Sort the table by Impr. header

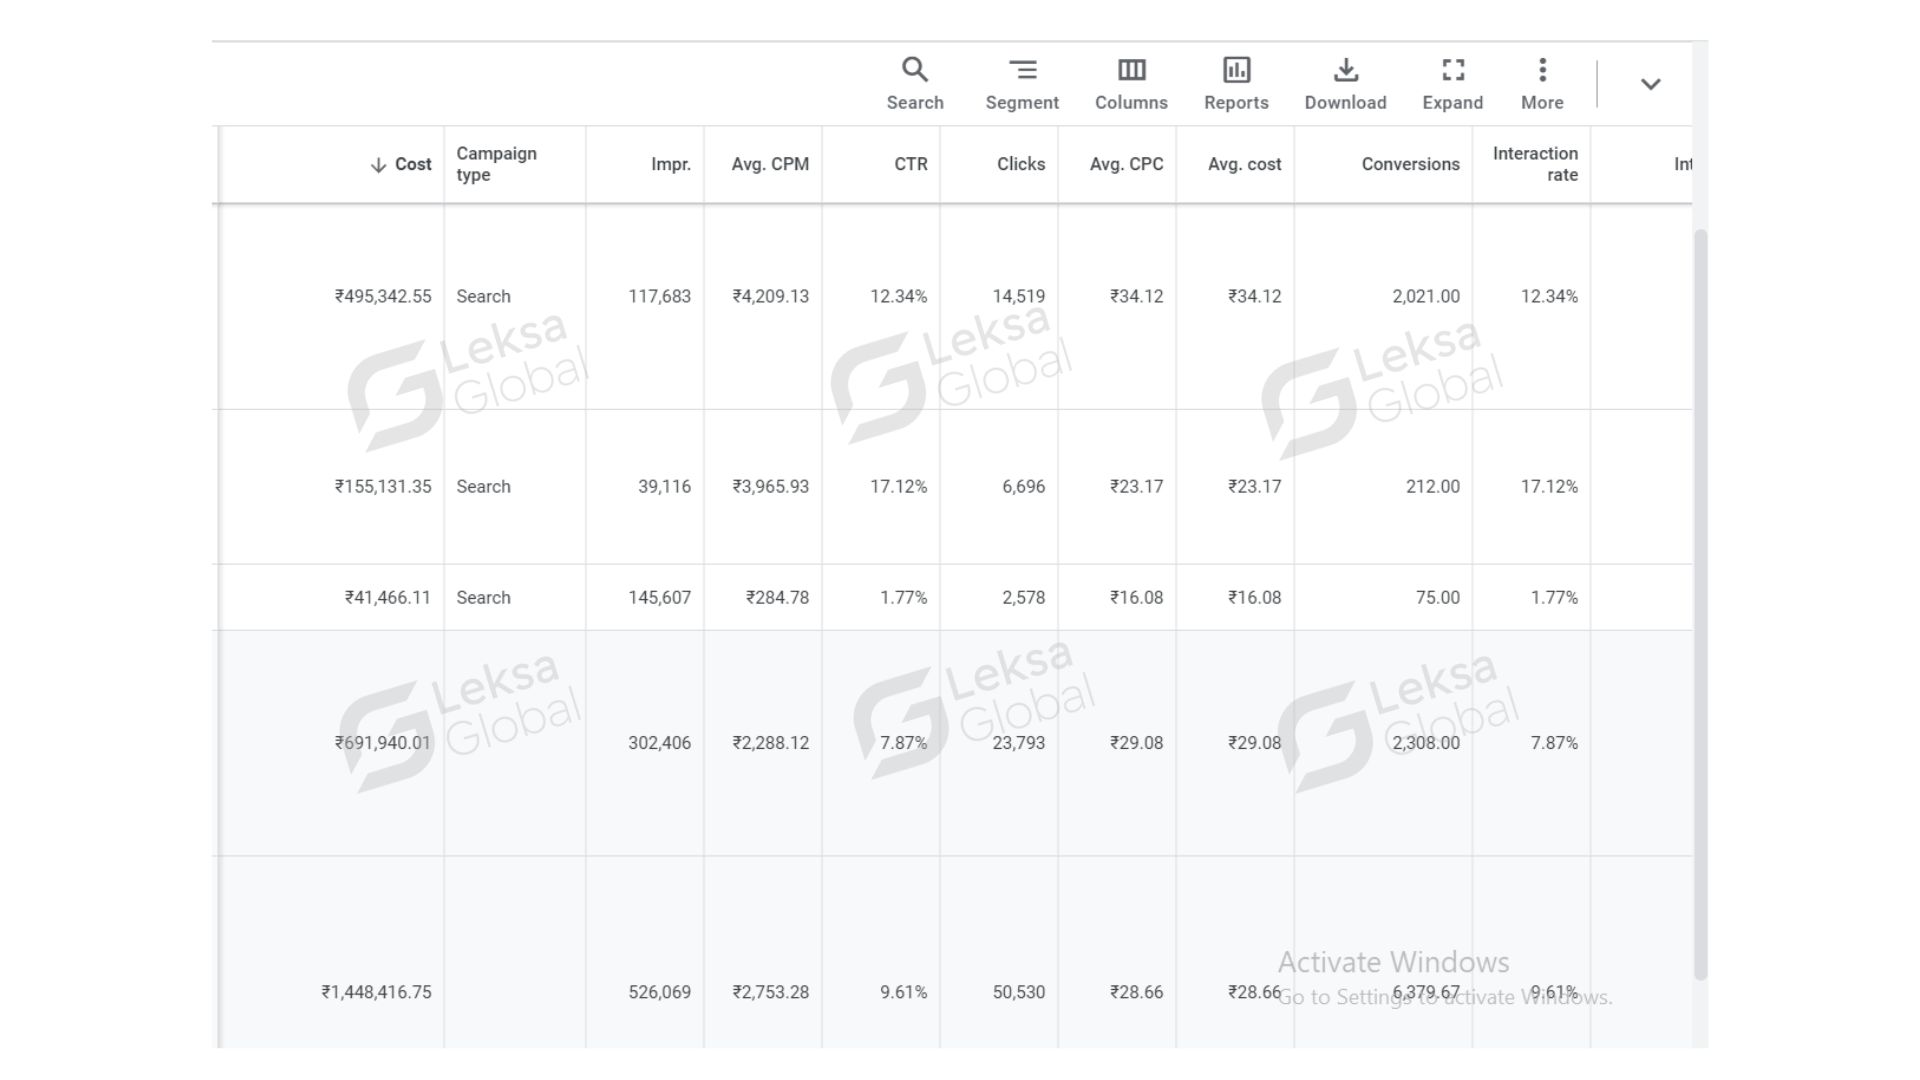pos(670,164)
